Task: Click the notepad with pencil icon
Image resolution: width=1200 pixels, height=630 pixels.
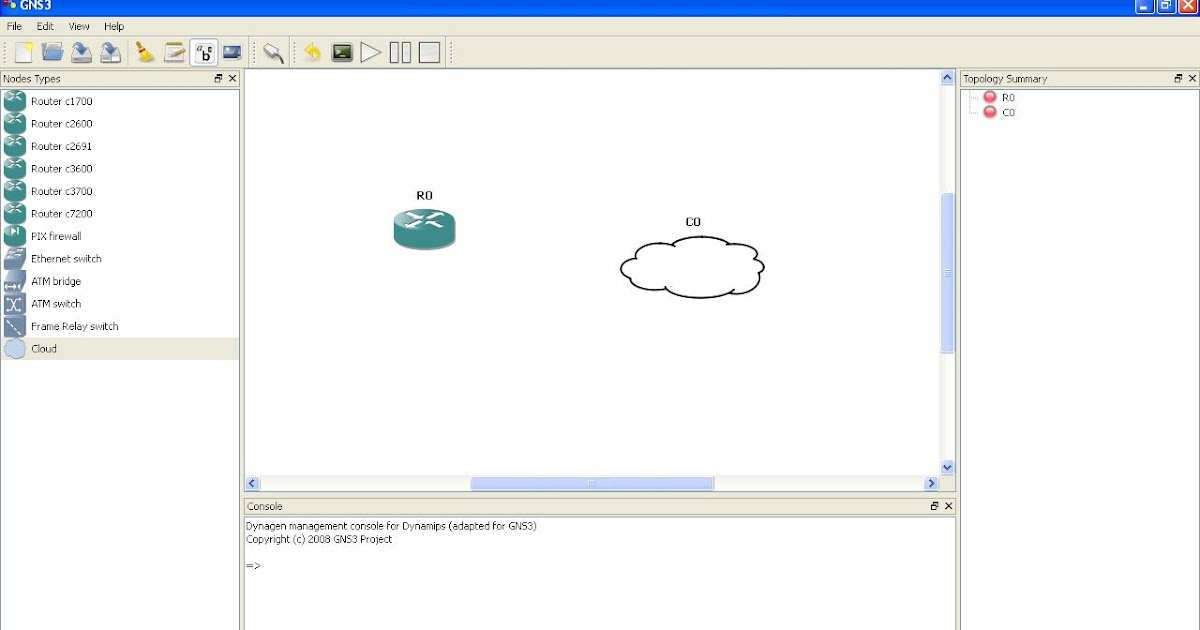Action: click(175, 52)
